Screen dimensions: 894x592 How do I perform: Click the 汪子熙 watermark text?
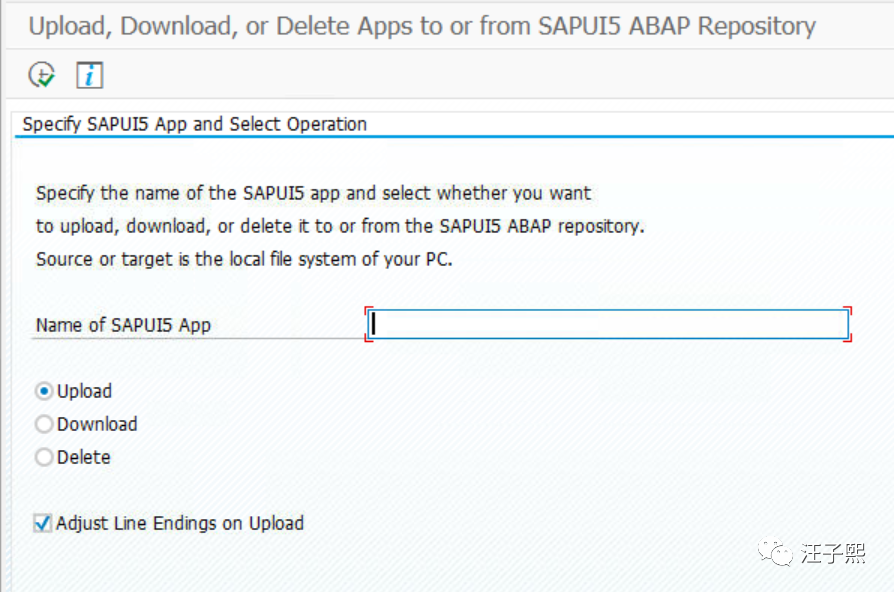tap(832, 553)
